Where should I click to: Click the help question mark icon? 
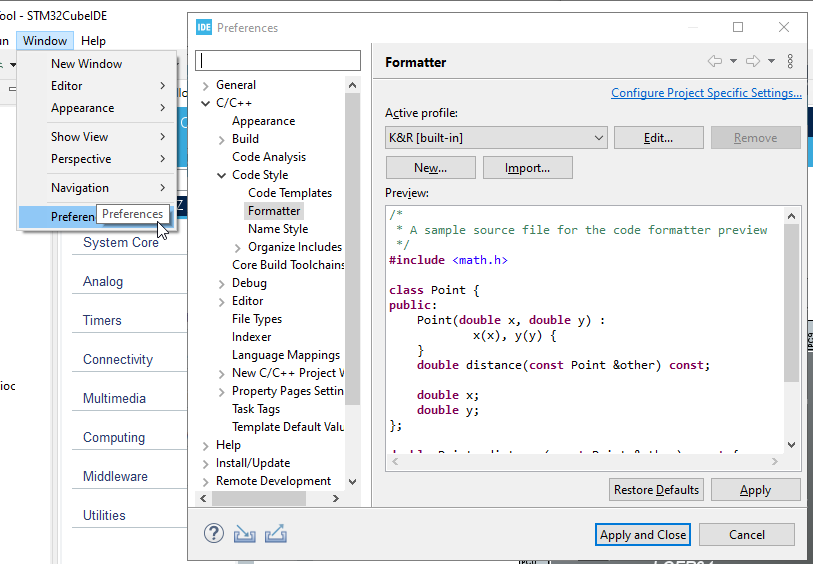click(214, 534)
